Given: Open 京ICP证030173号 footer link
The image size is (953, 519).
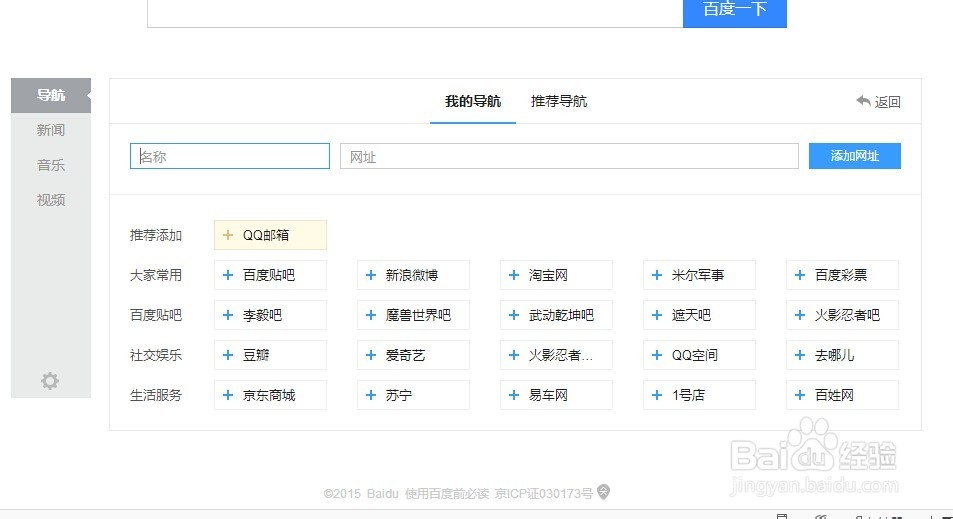Looking at the screenshot, I should [x=543, y=493].
